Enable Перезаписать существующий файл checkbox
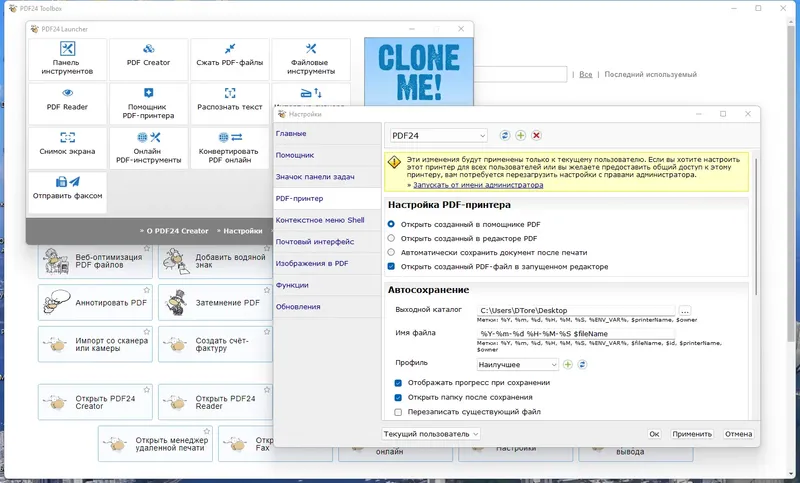Image resolution: width=800 pixels, height=483 pixels. [398, 412]
